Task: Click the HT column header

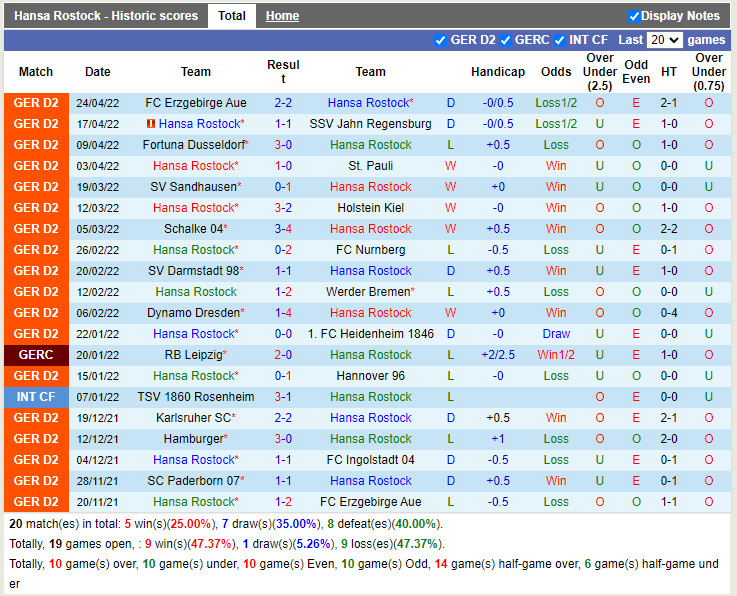Action: click(668, 72)
